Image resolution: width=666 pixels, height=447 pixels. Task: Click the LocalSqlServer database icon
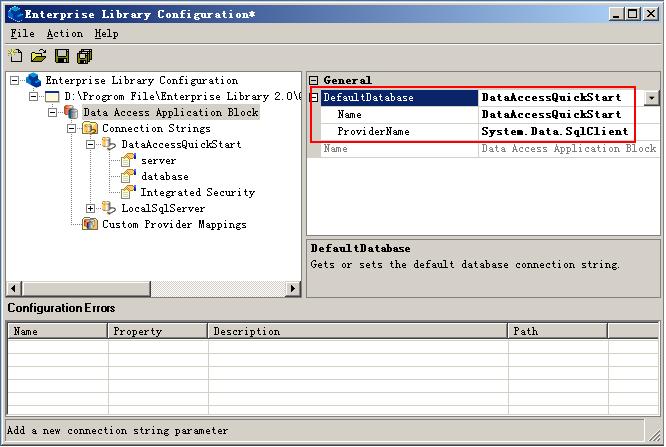pyautogui.click(x=109, y=209)
